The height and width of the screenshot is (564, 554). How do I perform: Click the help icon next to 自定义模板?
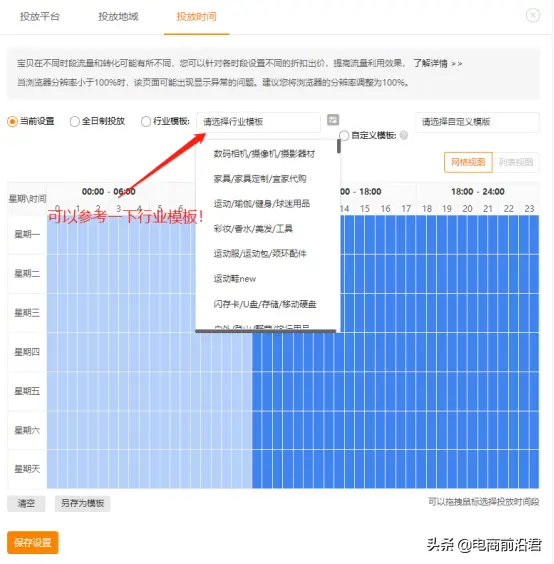tap(404, 135)
